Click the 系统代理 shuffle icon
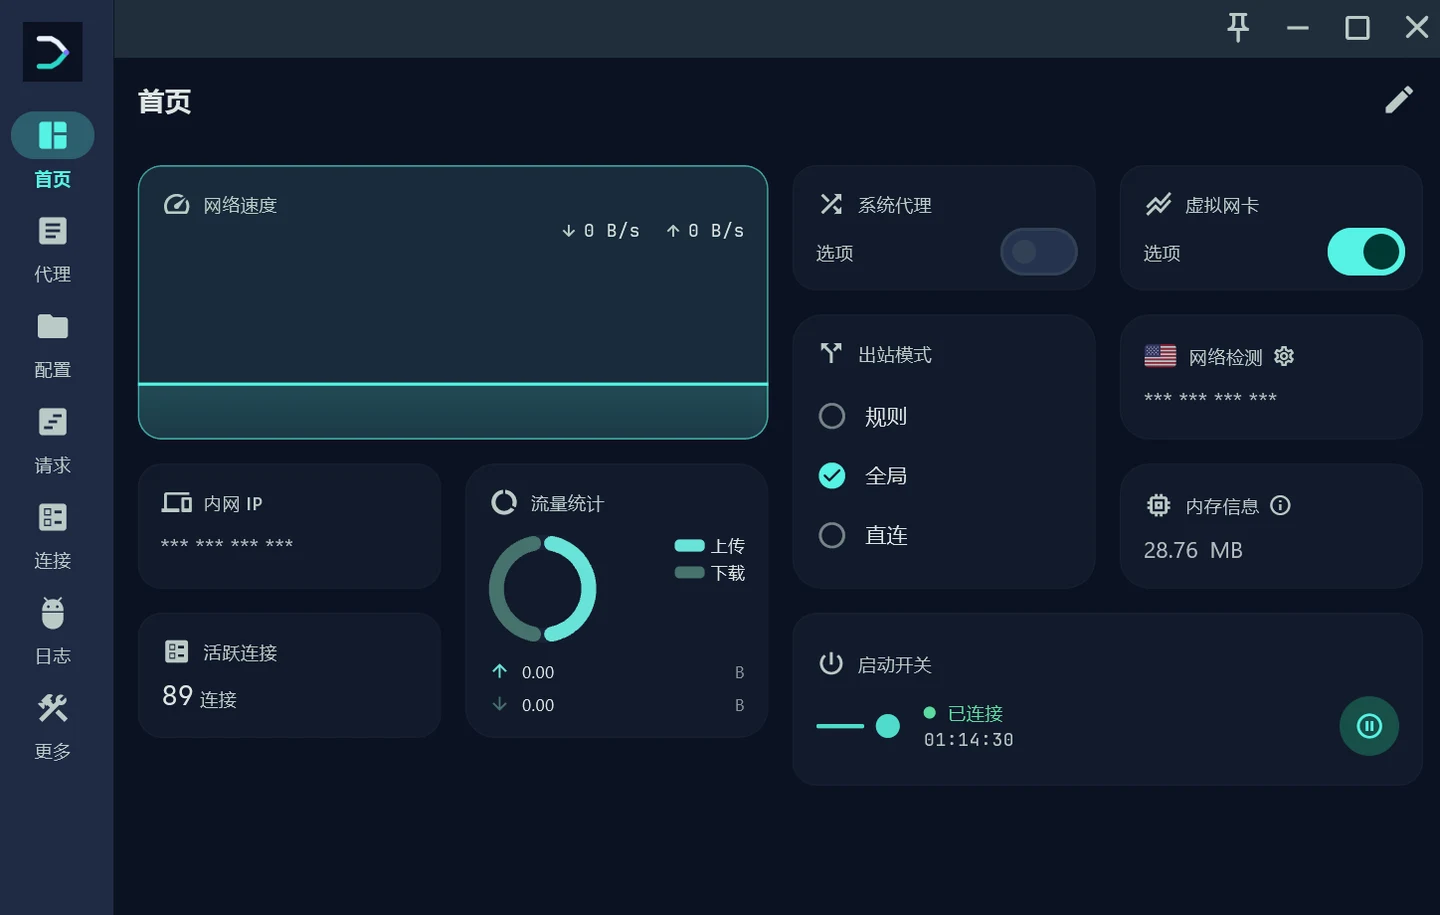Screen dimensions: 1440x915 831,204
